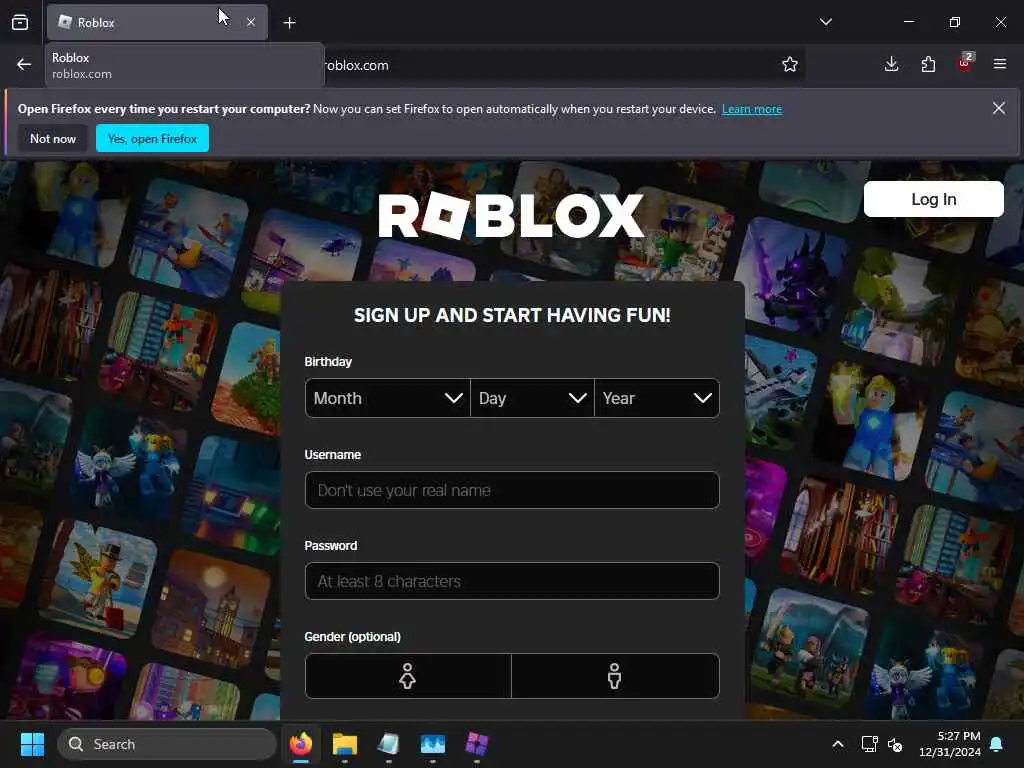
Task: Expand the Year birthday dropdown
Action: point(657,398)
